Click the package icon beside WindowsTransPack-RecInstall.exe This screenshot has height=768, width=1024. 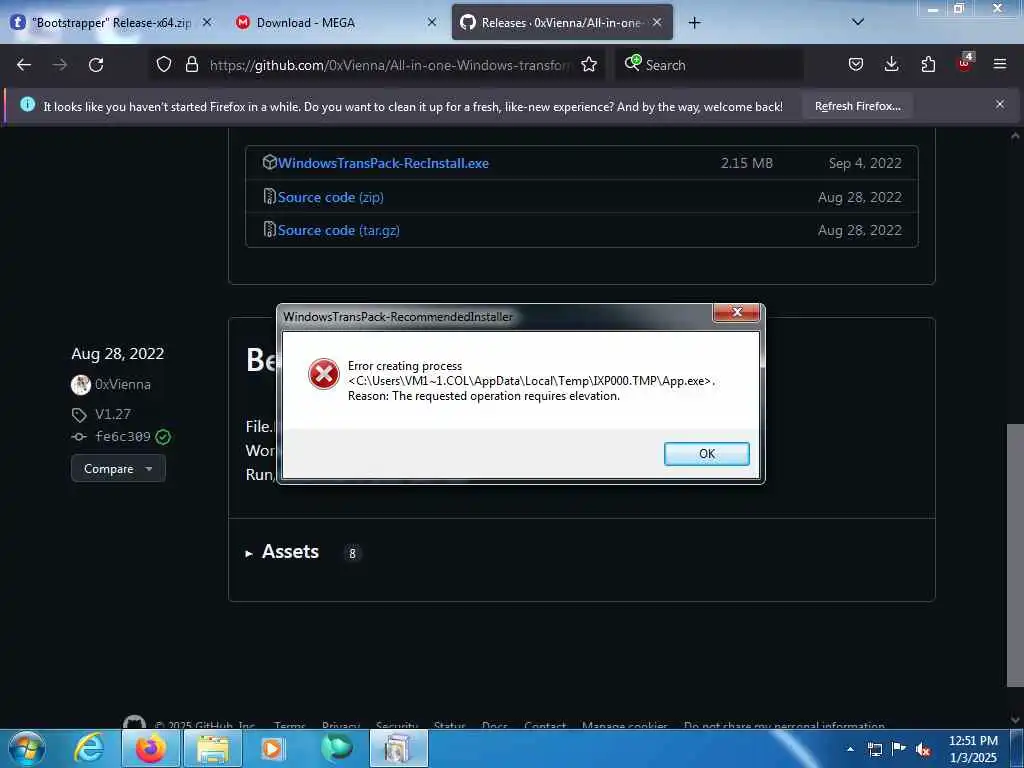click(269, 162)
